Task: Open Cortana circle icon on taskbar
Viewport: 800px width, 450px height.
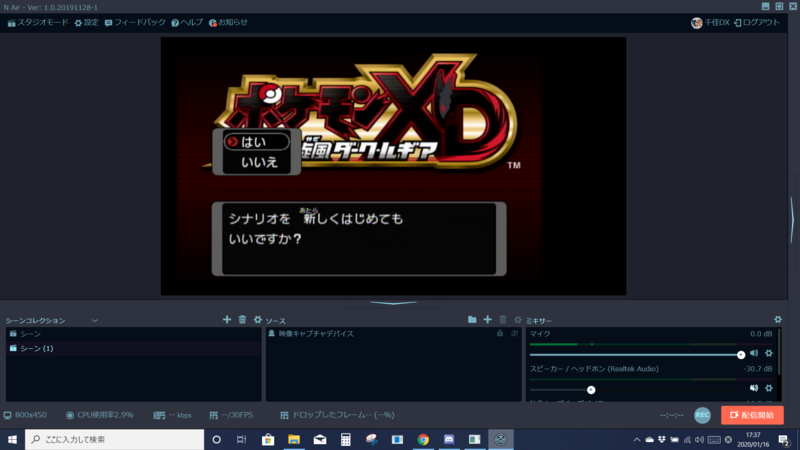Action: coord(216,439)
